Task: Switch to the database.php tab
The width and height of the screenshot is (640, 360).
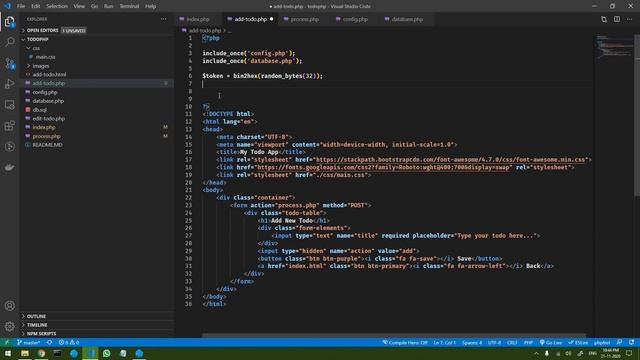Action: 407,19
